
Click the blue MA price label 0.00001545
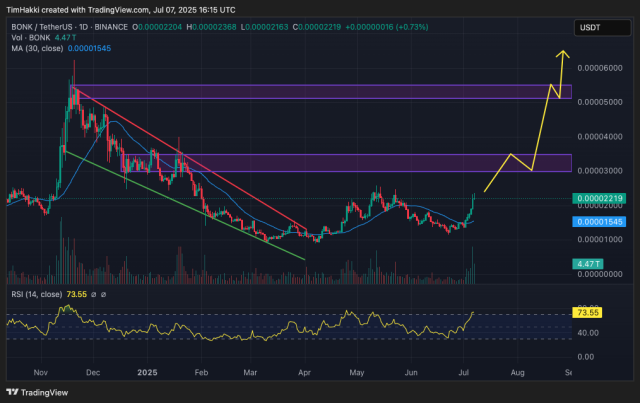click(599, 222)
